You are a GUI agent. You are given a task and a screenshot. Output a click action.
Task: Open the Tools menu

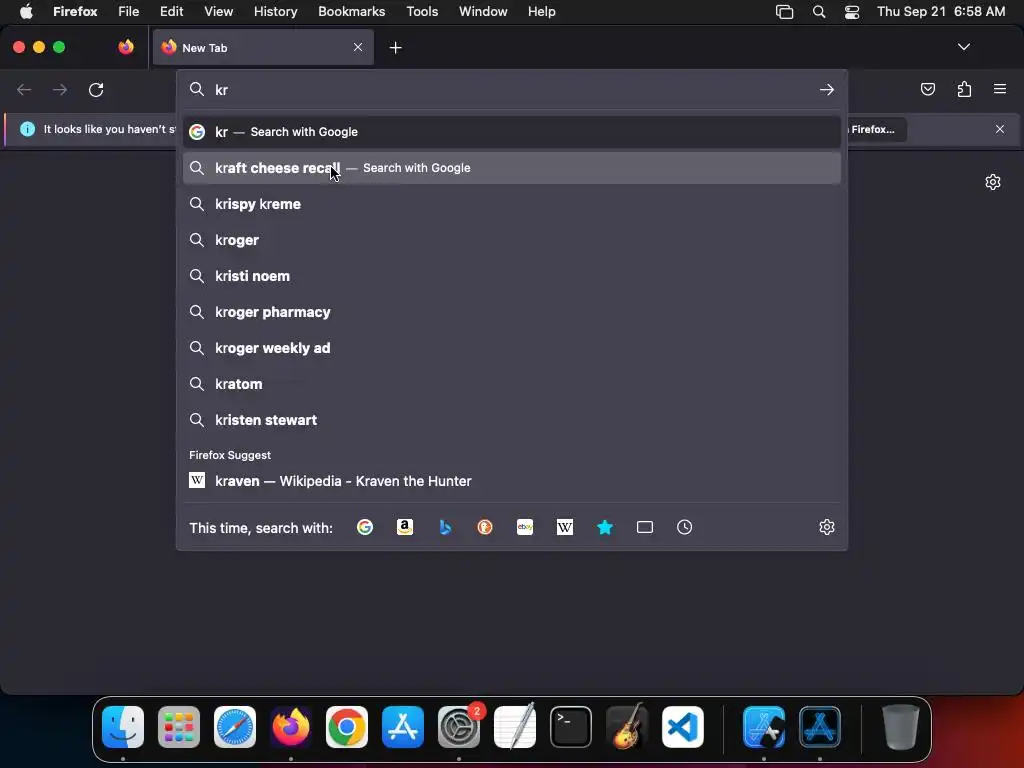pos(422,11)
